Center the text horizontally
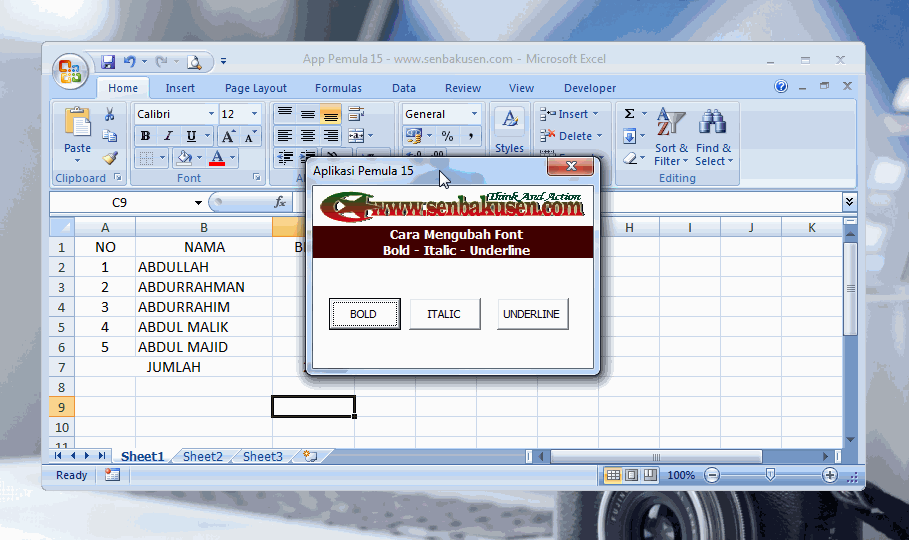 307,136
